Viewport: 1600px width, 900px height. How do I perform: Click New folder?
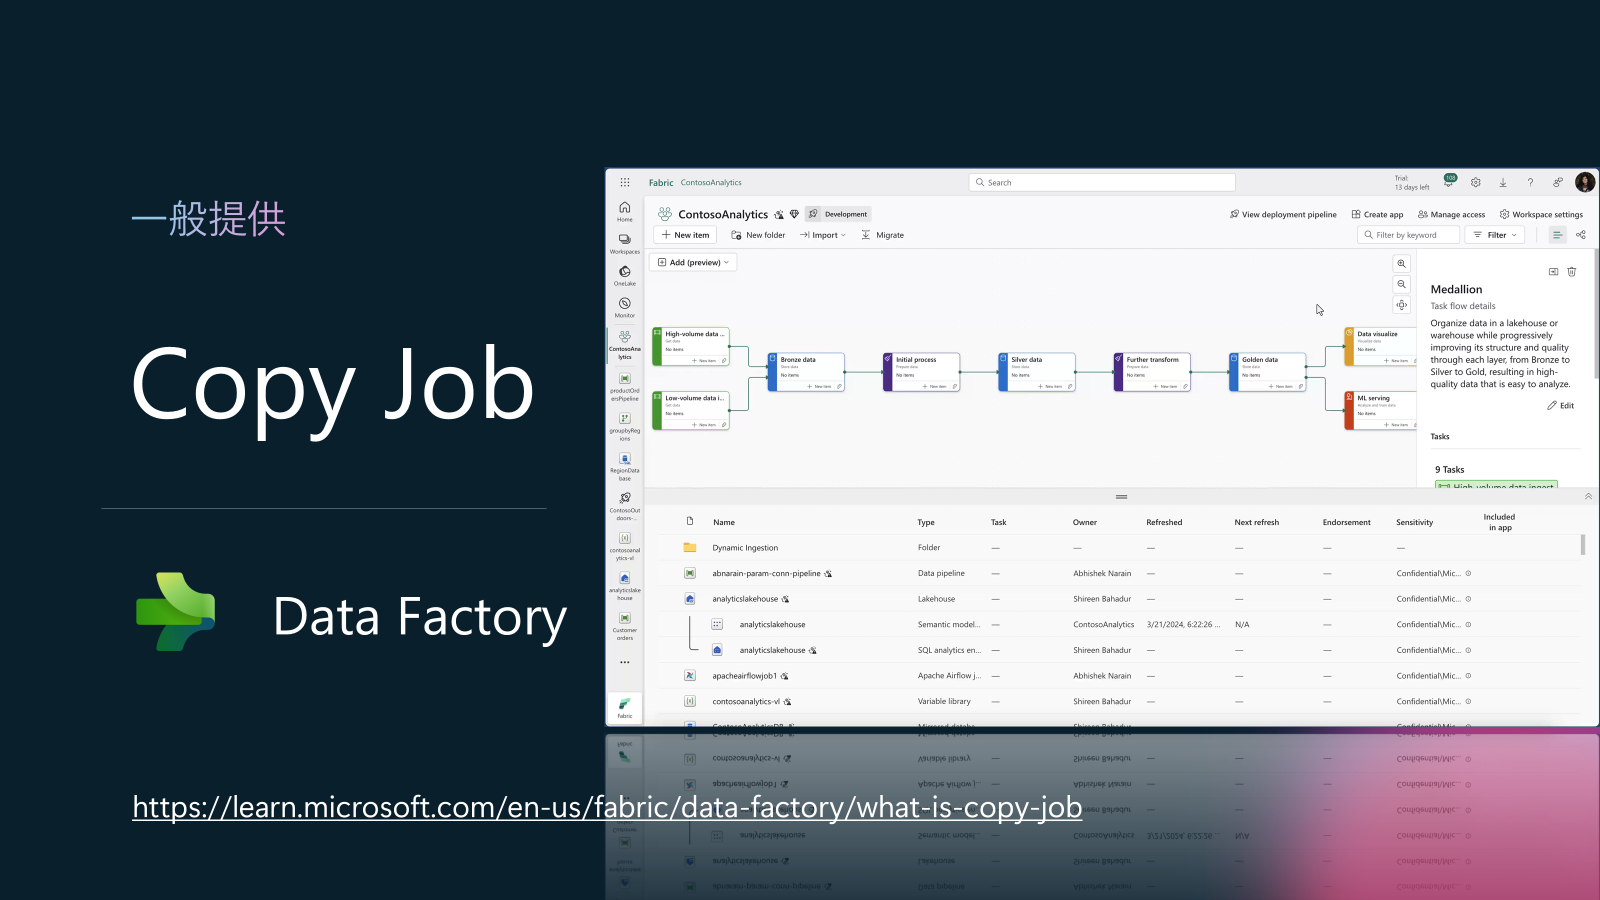(758, 235)
